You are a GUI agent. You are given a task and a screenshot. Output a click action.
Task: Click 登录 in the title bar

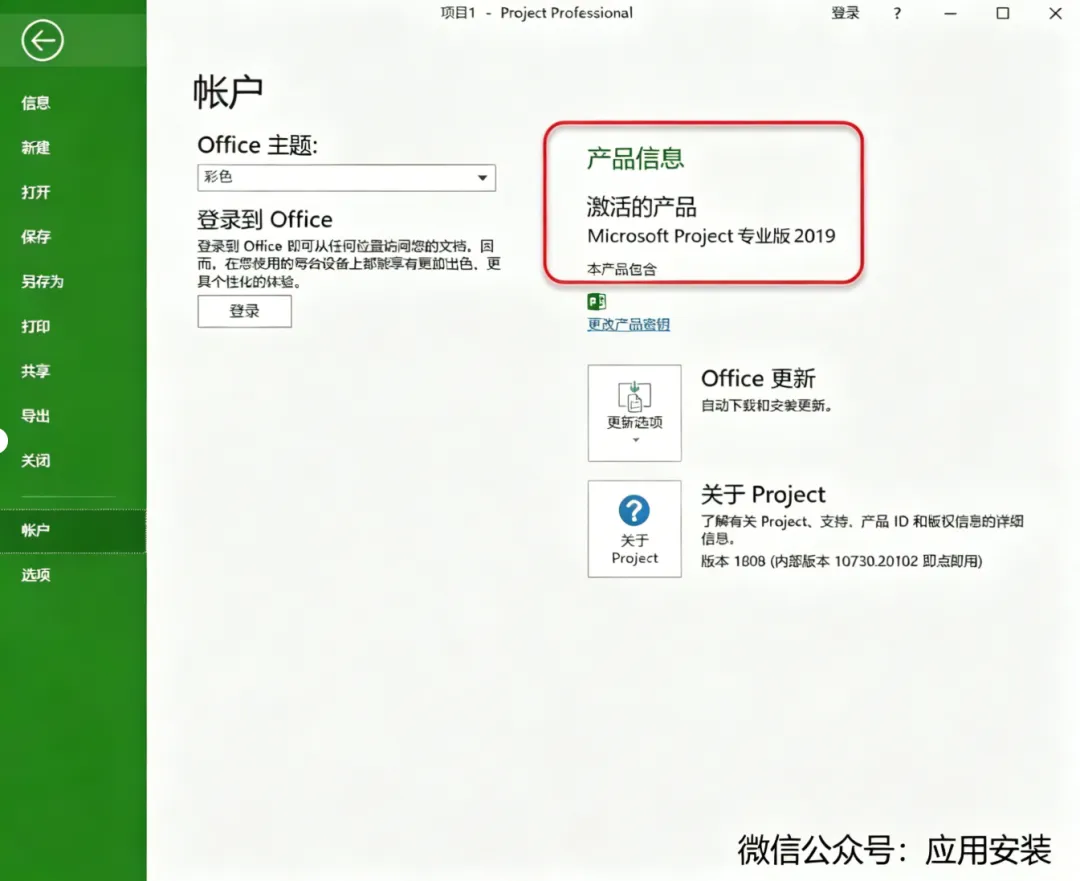[845, 13]
